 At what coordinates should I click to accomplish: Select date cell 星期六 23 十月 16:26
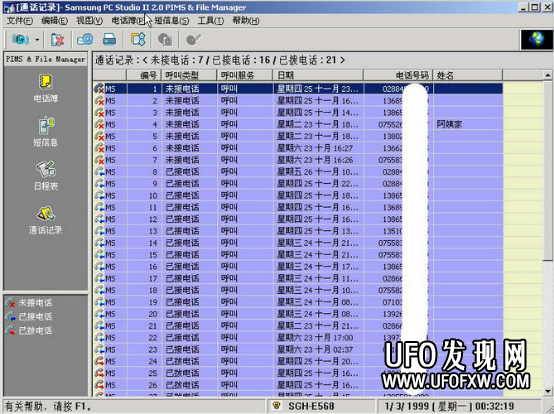click(318, 160)
